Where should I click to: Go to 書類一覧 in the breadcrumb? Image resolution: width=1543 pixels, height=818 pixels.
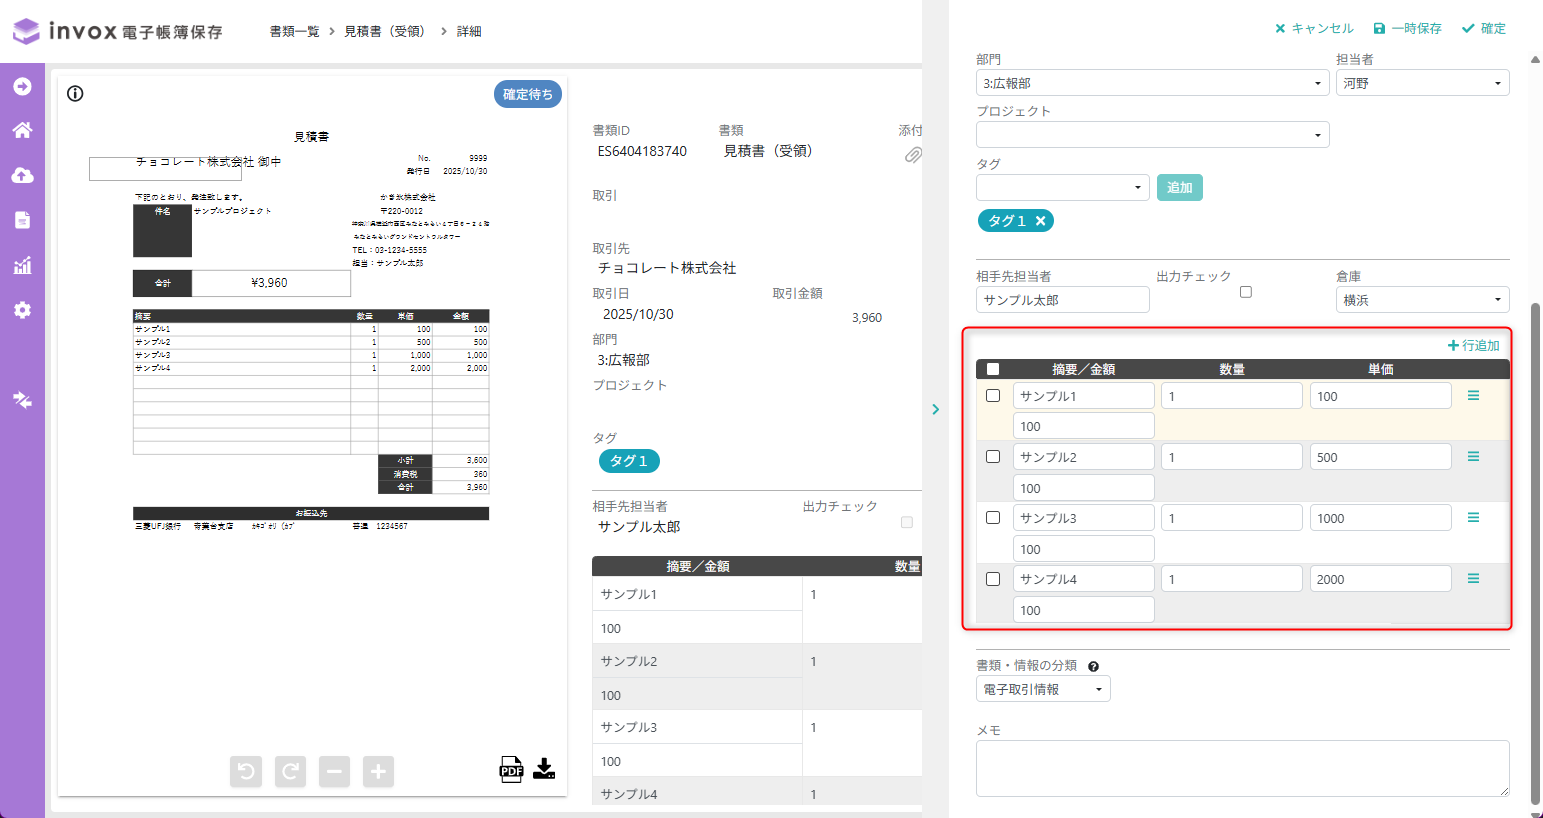294,32
